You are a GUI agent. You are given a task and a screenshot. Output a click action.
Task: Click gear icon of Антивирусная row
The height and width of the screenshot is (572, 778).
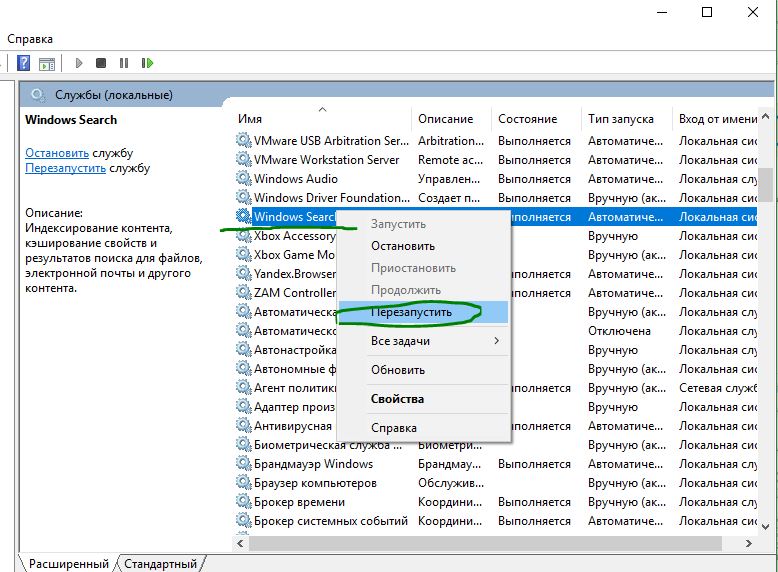point(243,425)
